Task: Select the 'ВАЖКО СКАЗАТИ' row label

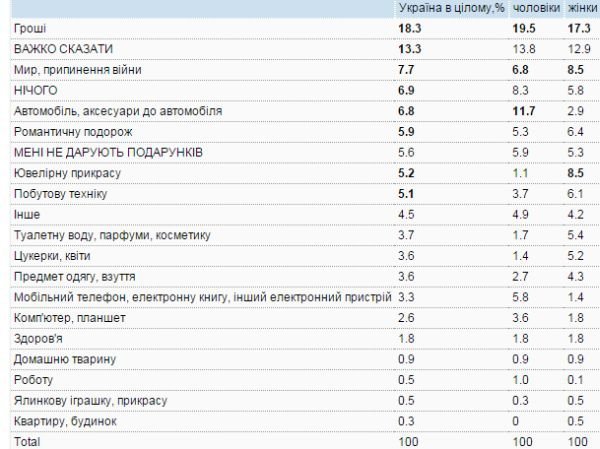Action: [63, 49]
